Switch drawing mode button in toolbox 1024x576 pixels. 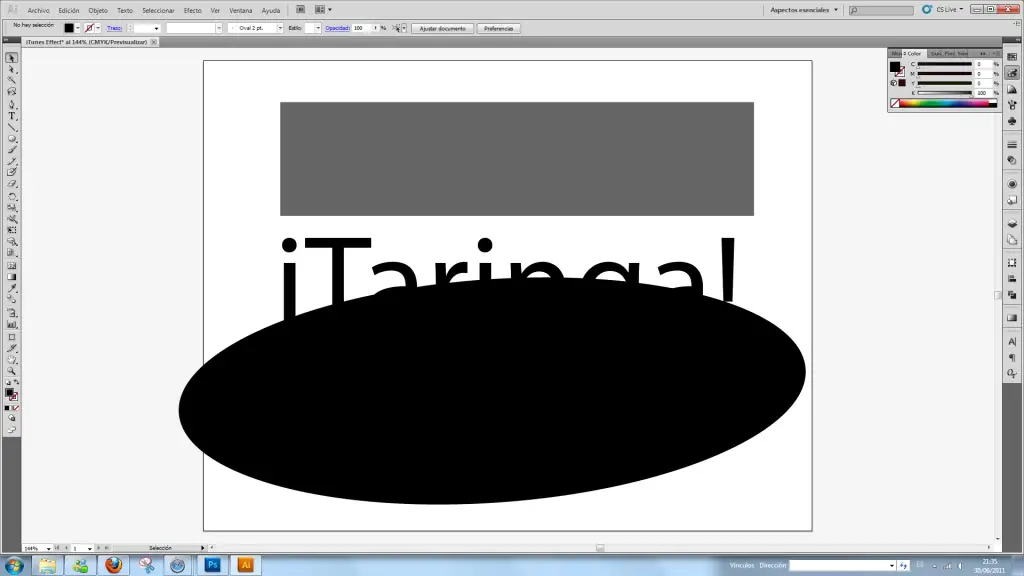tap(12, 418)
